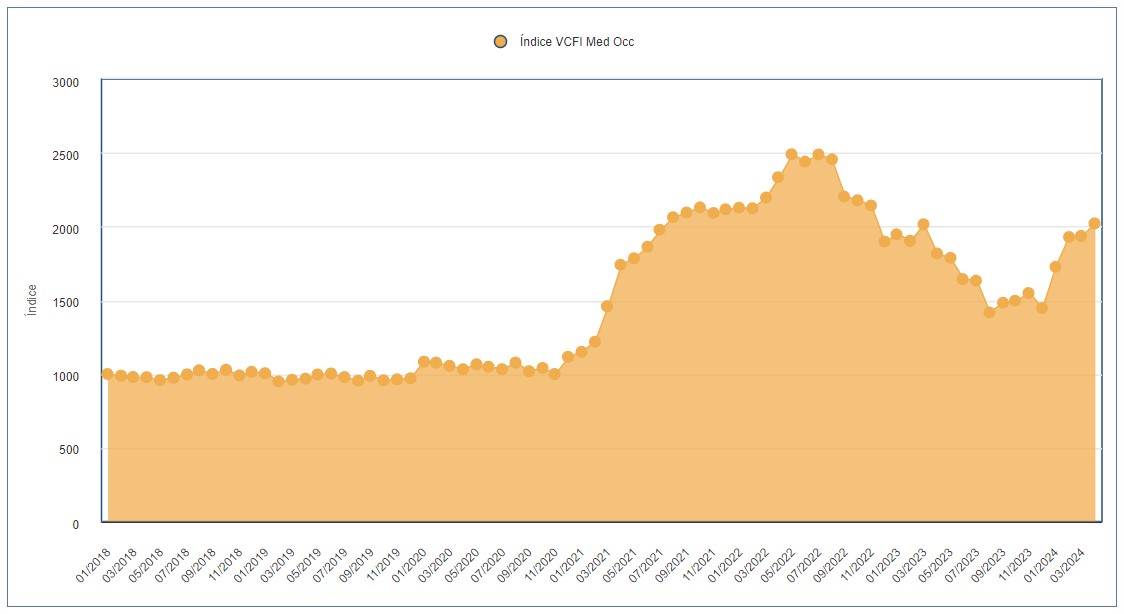1124x614 pixels.
Task: Click the 05/2022 peak data point
Action: 791,155
